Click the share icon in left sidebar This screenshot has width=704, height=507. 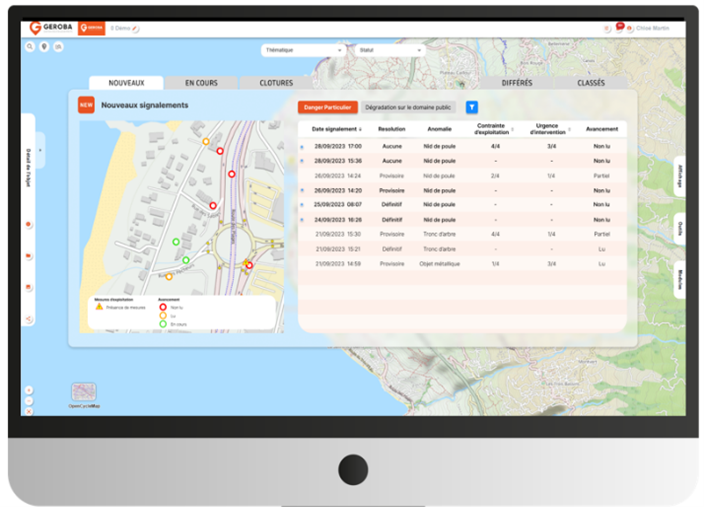tap(29, 319)
